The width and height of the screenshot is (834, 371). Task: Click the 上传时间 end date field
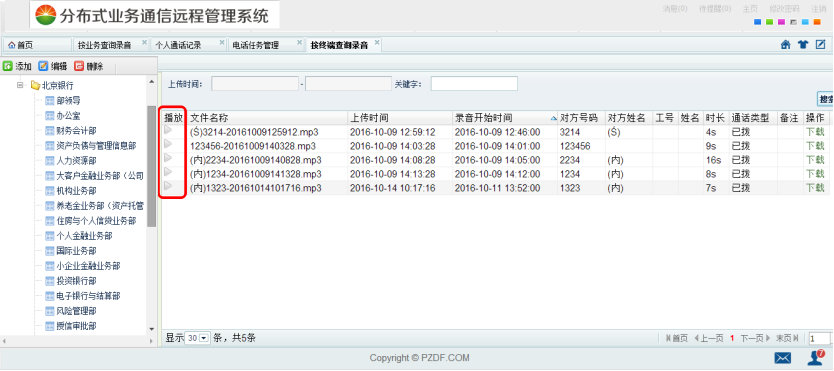click(349, 84)
